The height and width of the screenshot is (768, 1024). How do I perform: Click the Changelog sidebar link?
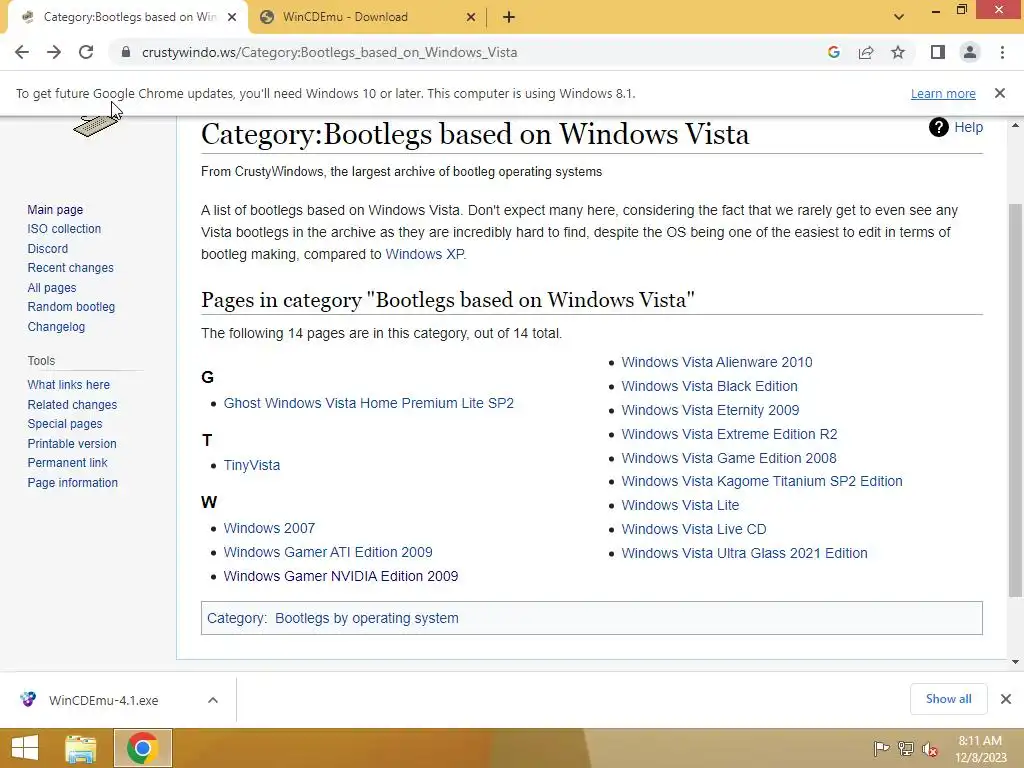[56, 327]
